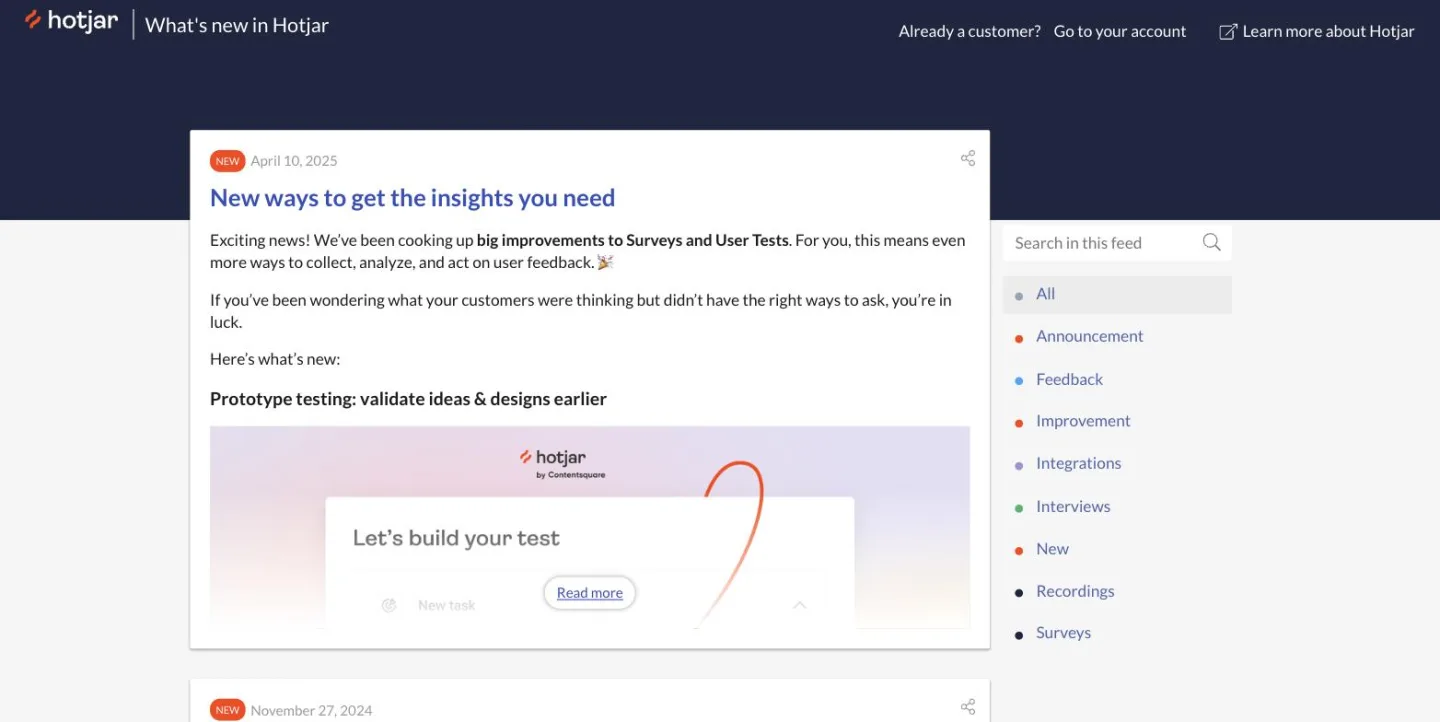Filter feed by Improvement
Viewport: 1440px width, 722px height.
click(1083, 421)
